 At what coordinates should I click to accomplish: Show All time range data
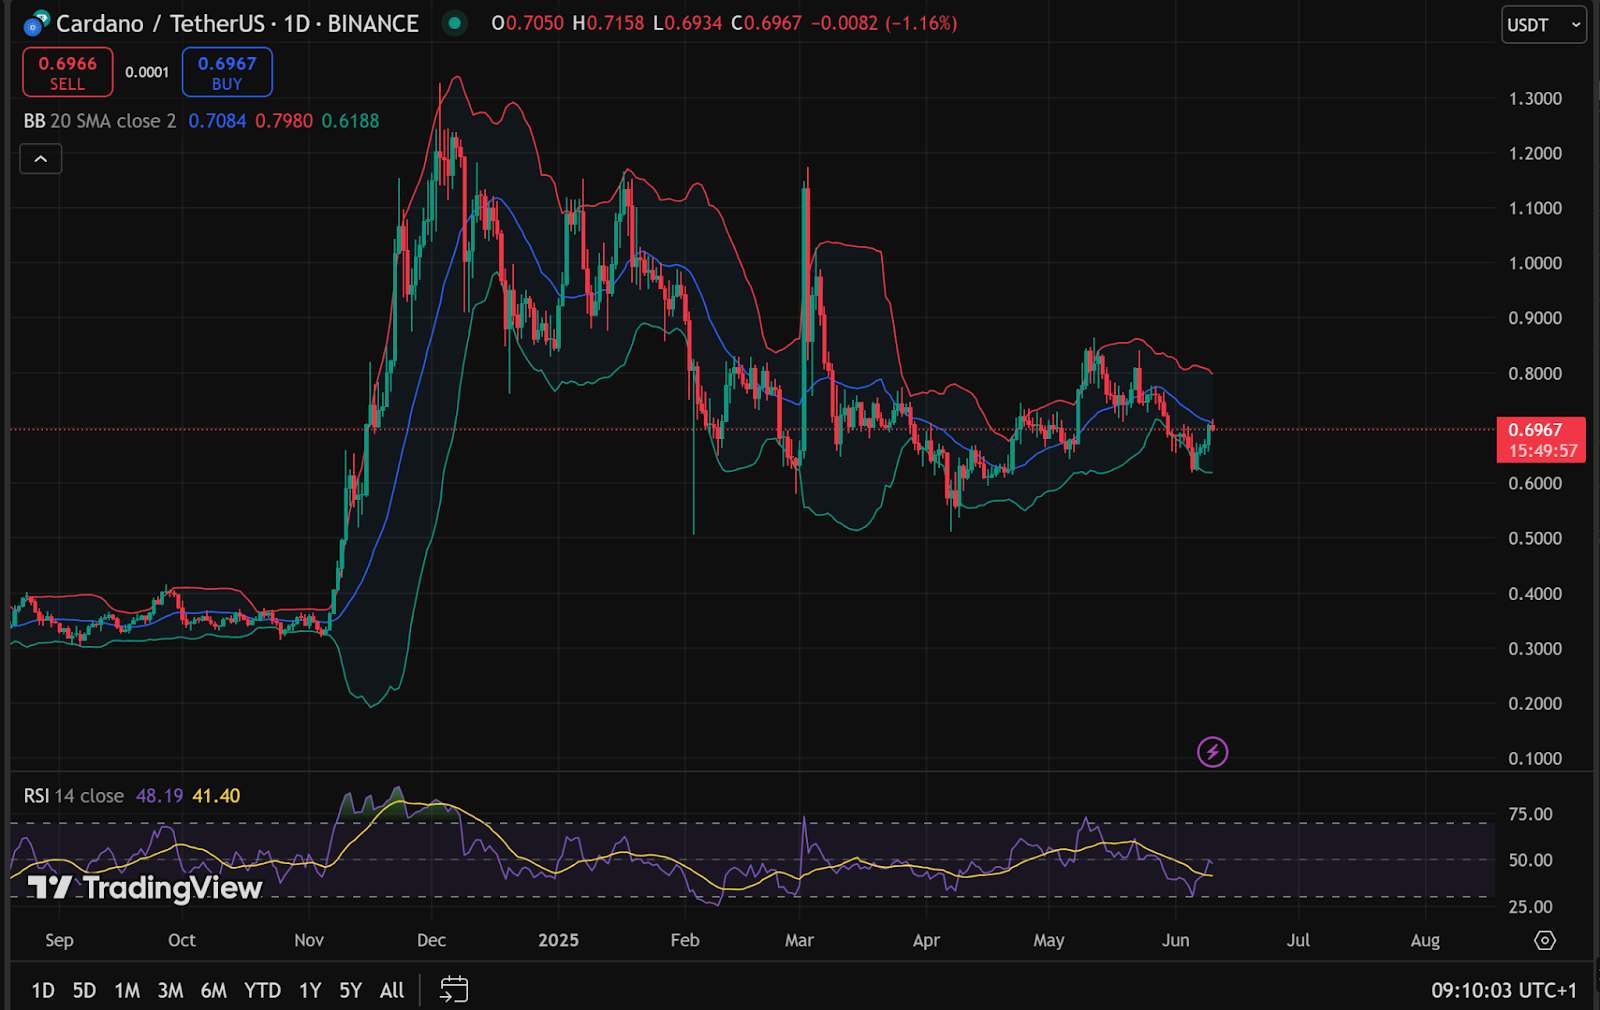point(392,990)
